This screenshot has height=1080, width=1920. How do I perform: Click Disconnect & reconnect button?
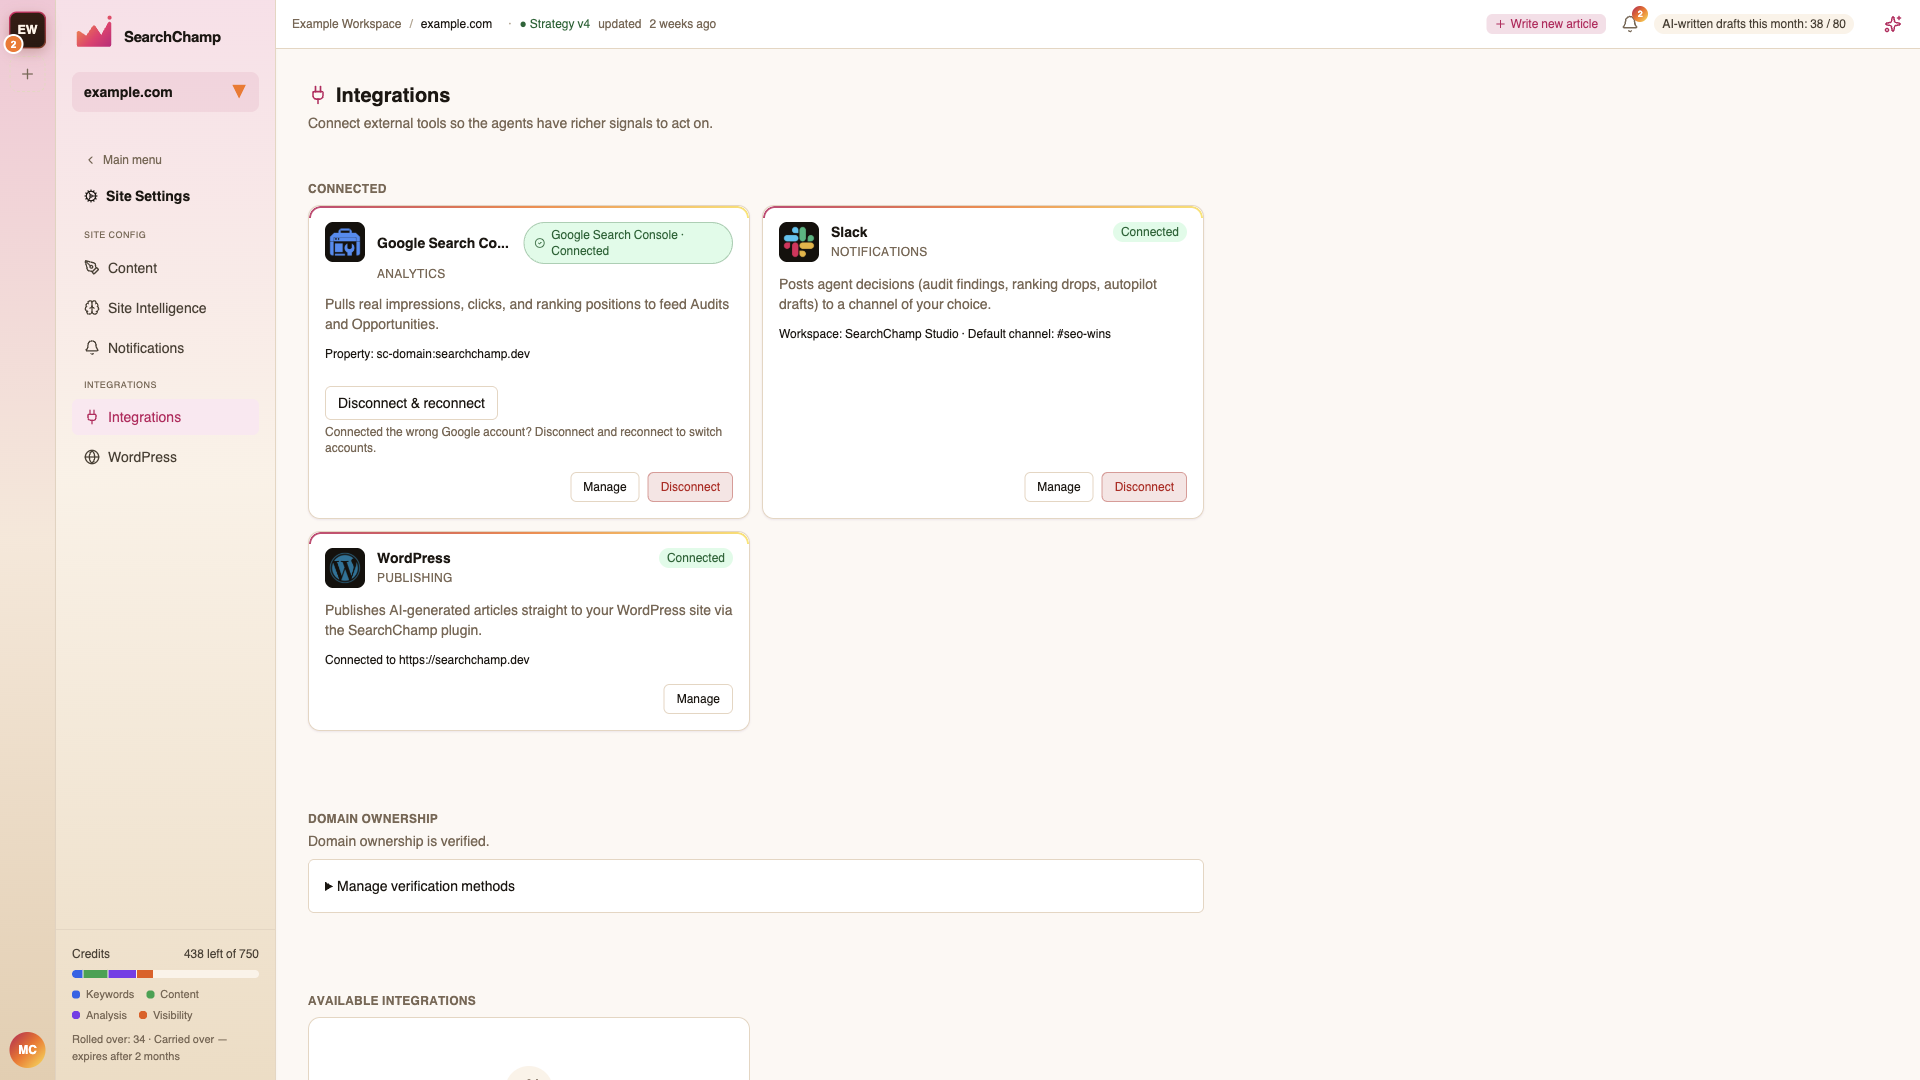[411, 403]
